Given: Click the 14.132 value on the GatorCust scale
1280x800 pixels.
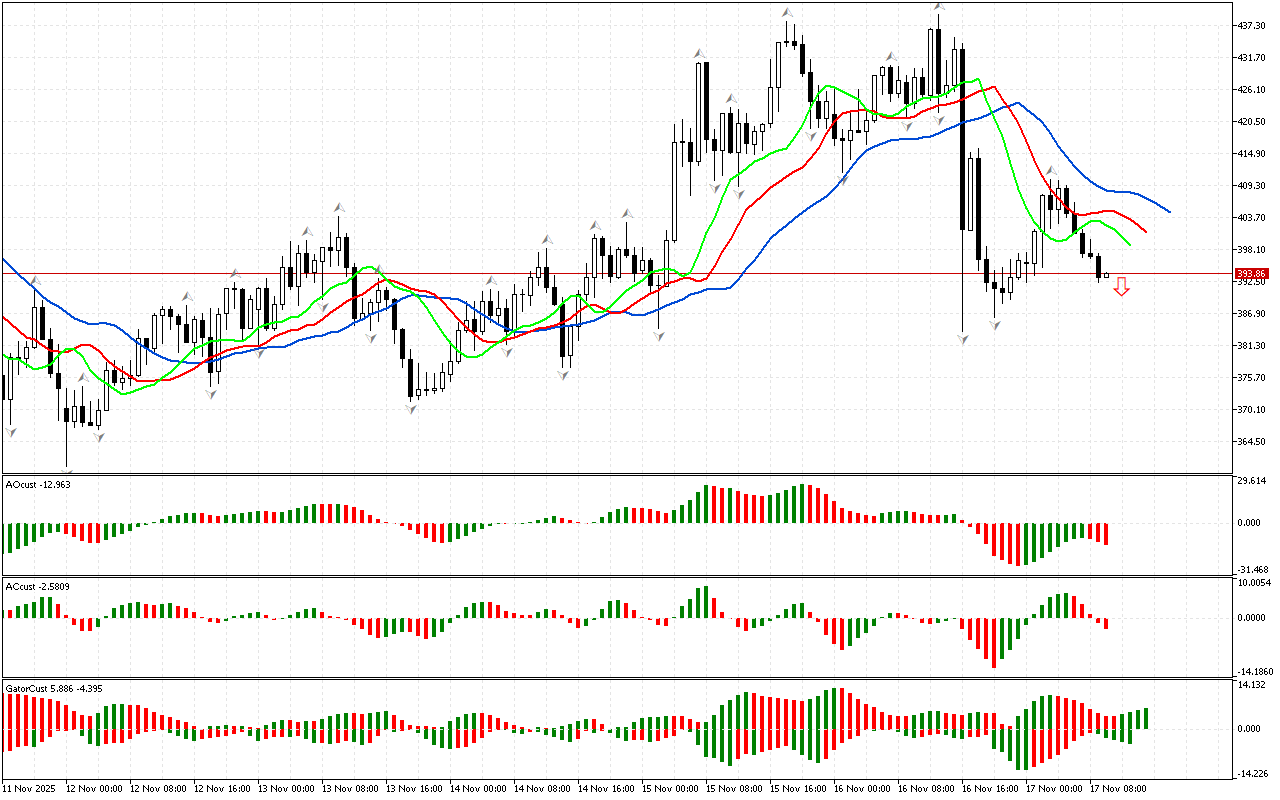Looking at the screenshot, I should 1252,685.
